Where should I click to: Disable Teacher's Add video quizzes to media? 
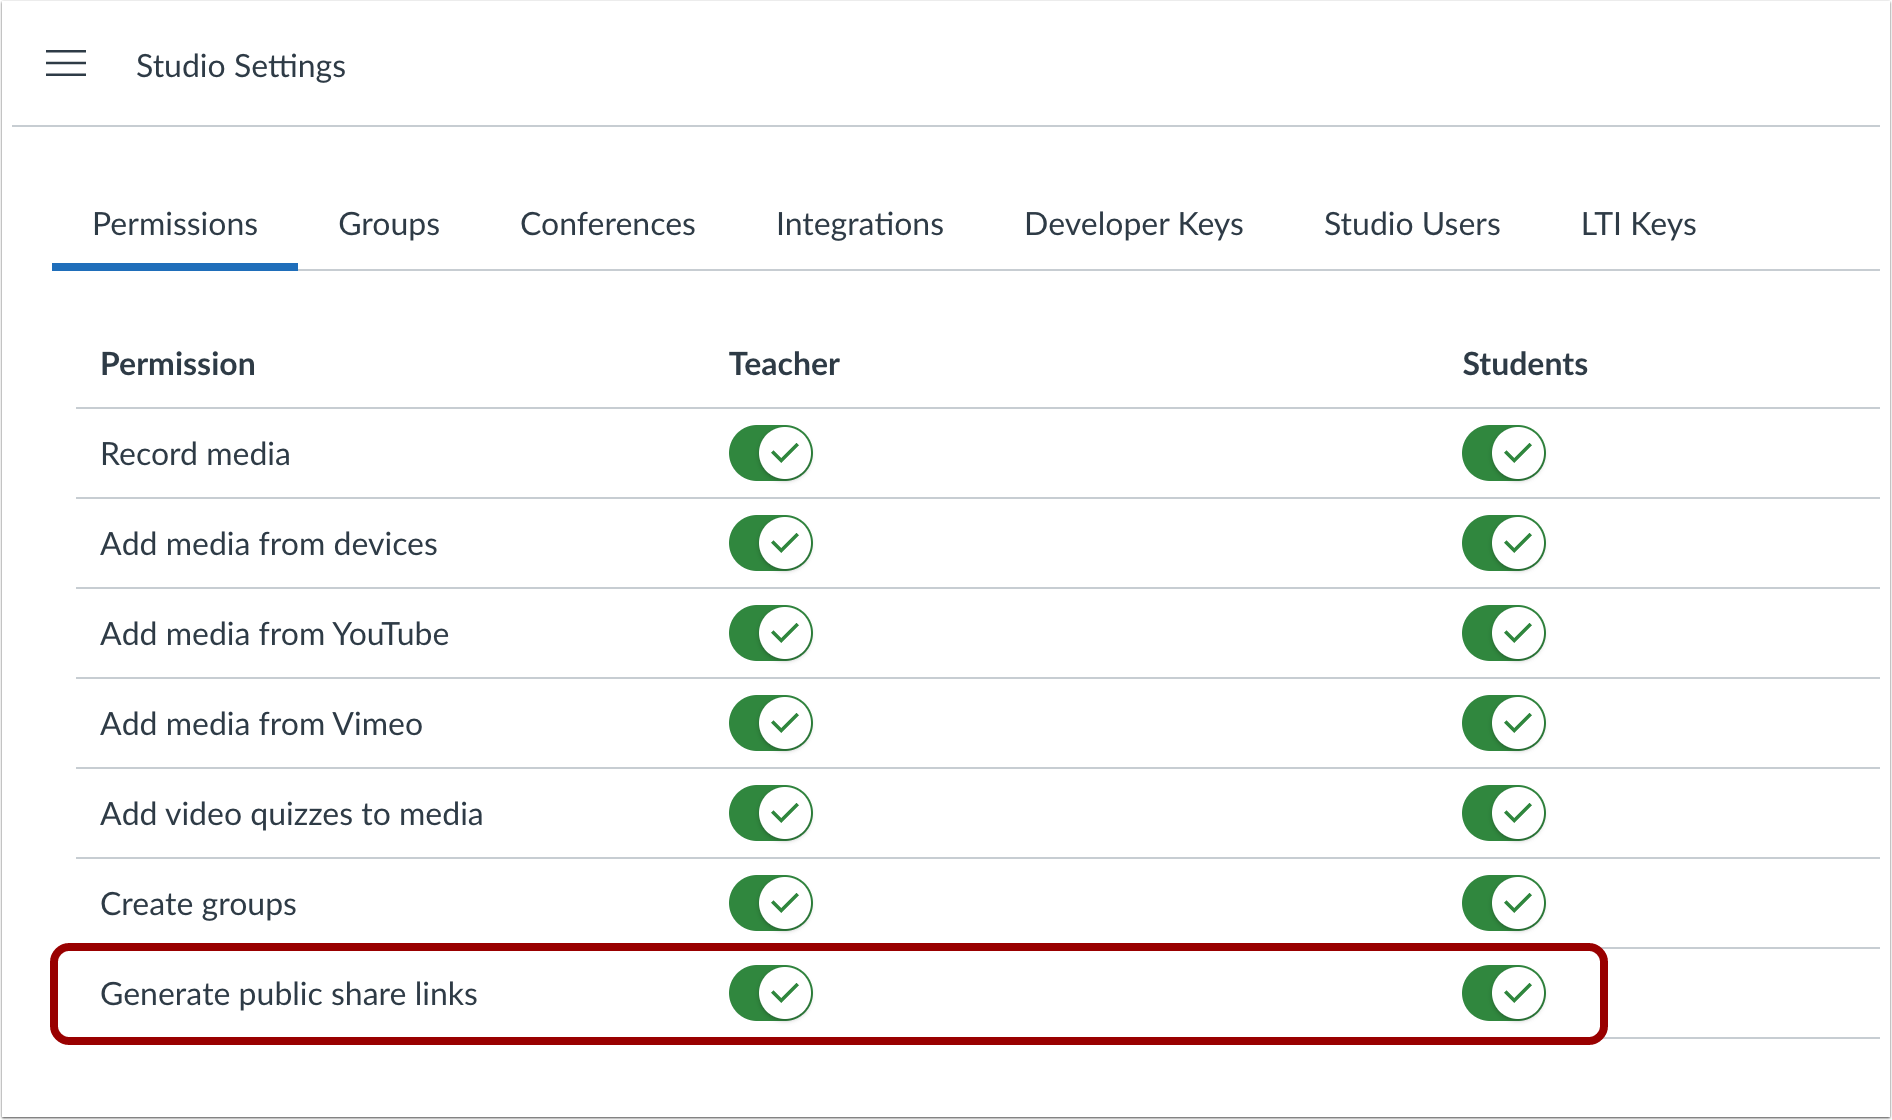point(770,813)
